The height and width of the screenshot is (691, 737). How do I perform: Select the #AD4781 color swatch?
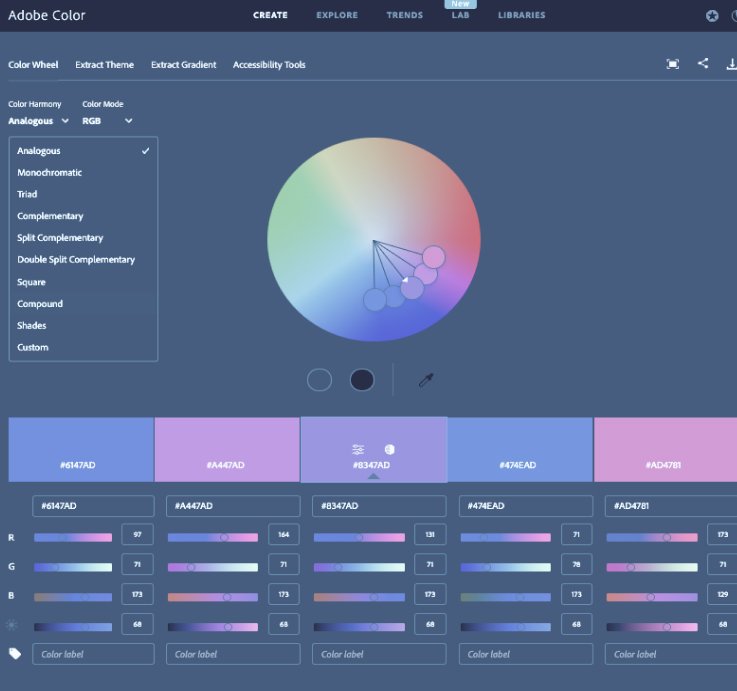tap(666, 449)
